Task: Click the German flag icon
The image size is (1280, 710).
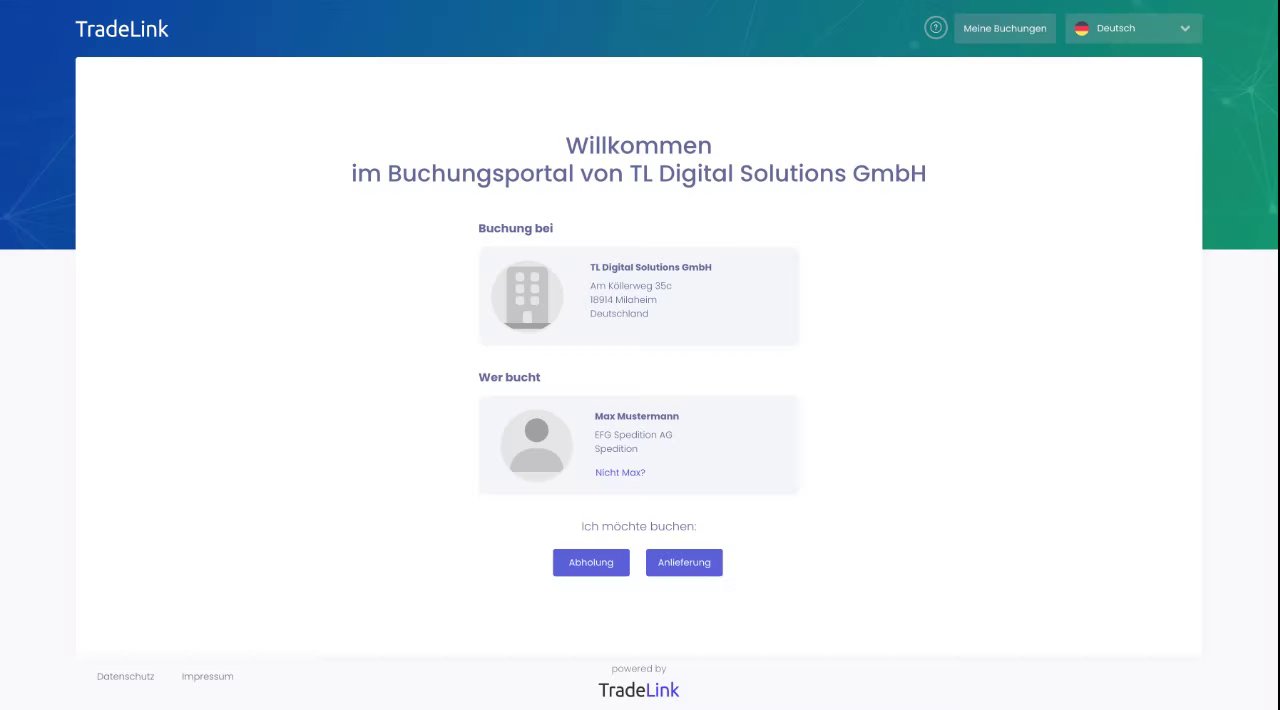Action: (x=1082, y=28)
